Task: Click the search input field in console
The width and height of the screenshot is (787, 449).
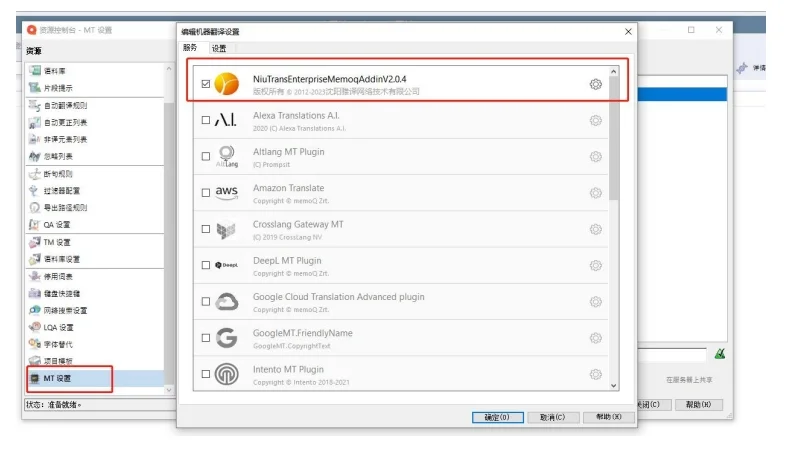Action: (x=672, y=355)
